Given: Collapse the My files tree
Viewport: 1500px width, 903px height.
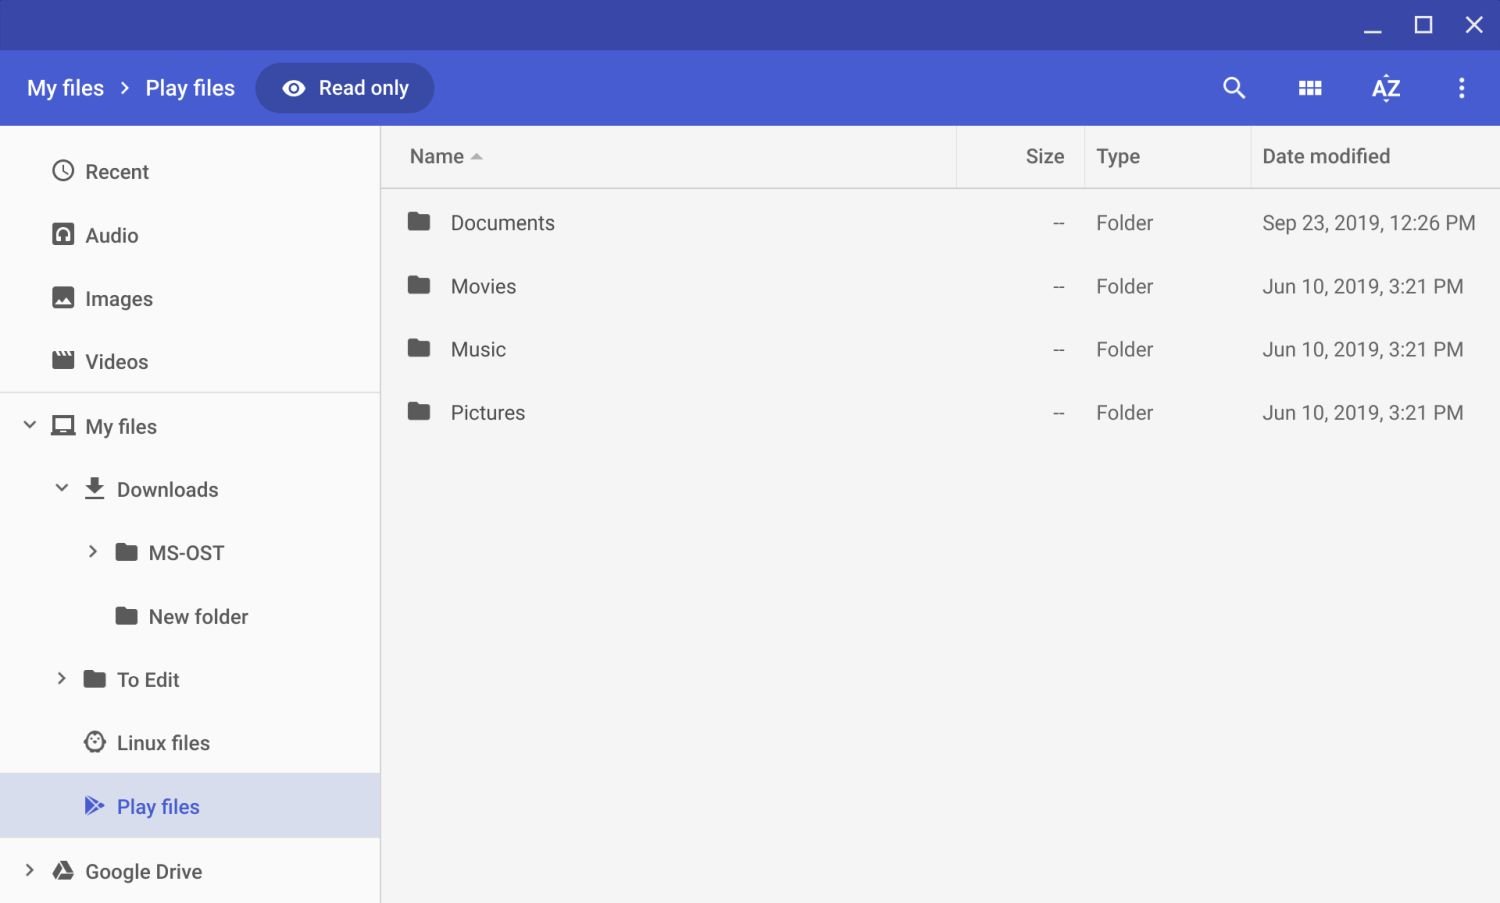Looking at the screenshot, I should click(30, 425).
